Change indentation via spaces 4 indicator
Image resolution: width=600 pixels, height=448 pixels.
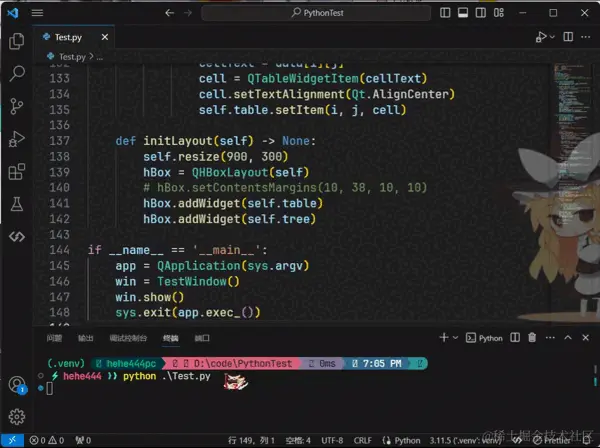tap(298, 440)
